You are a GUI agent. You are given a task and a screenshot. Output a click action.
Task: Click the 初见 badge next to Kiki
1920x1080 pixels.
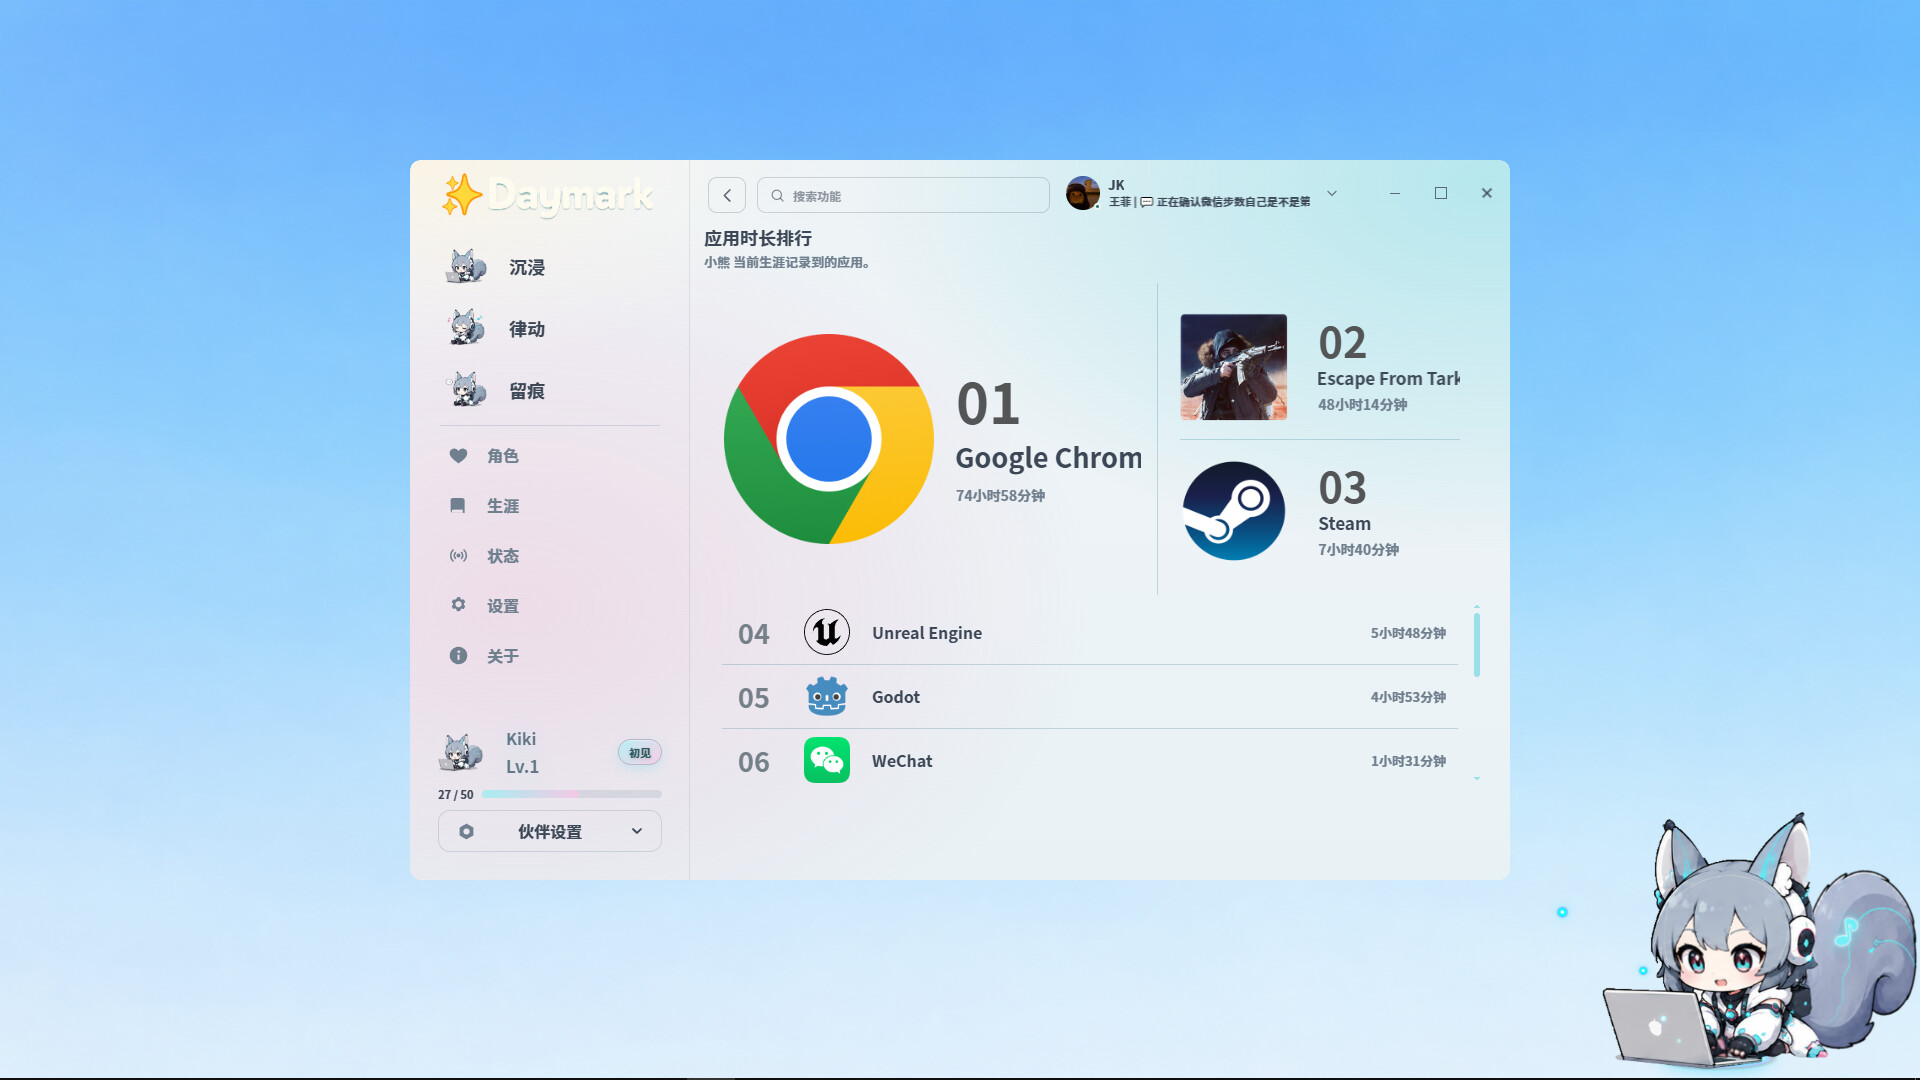point(640,753)
